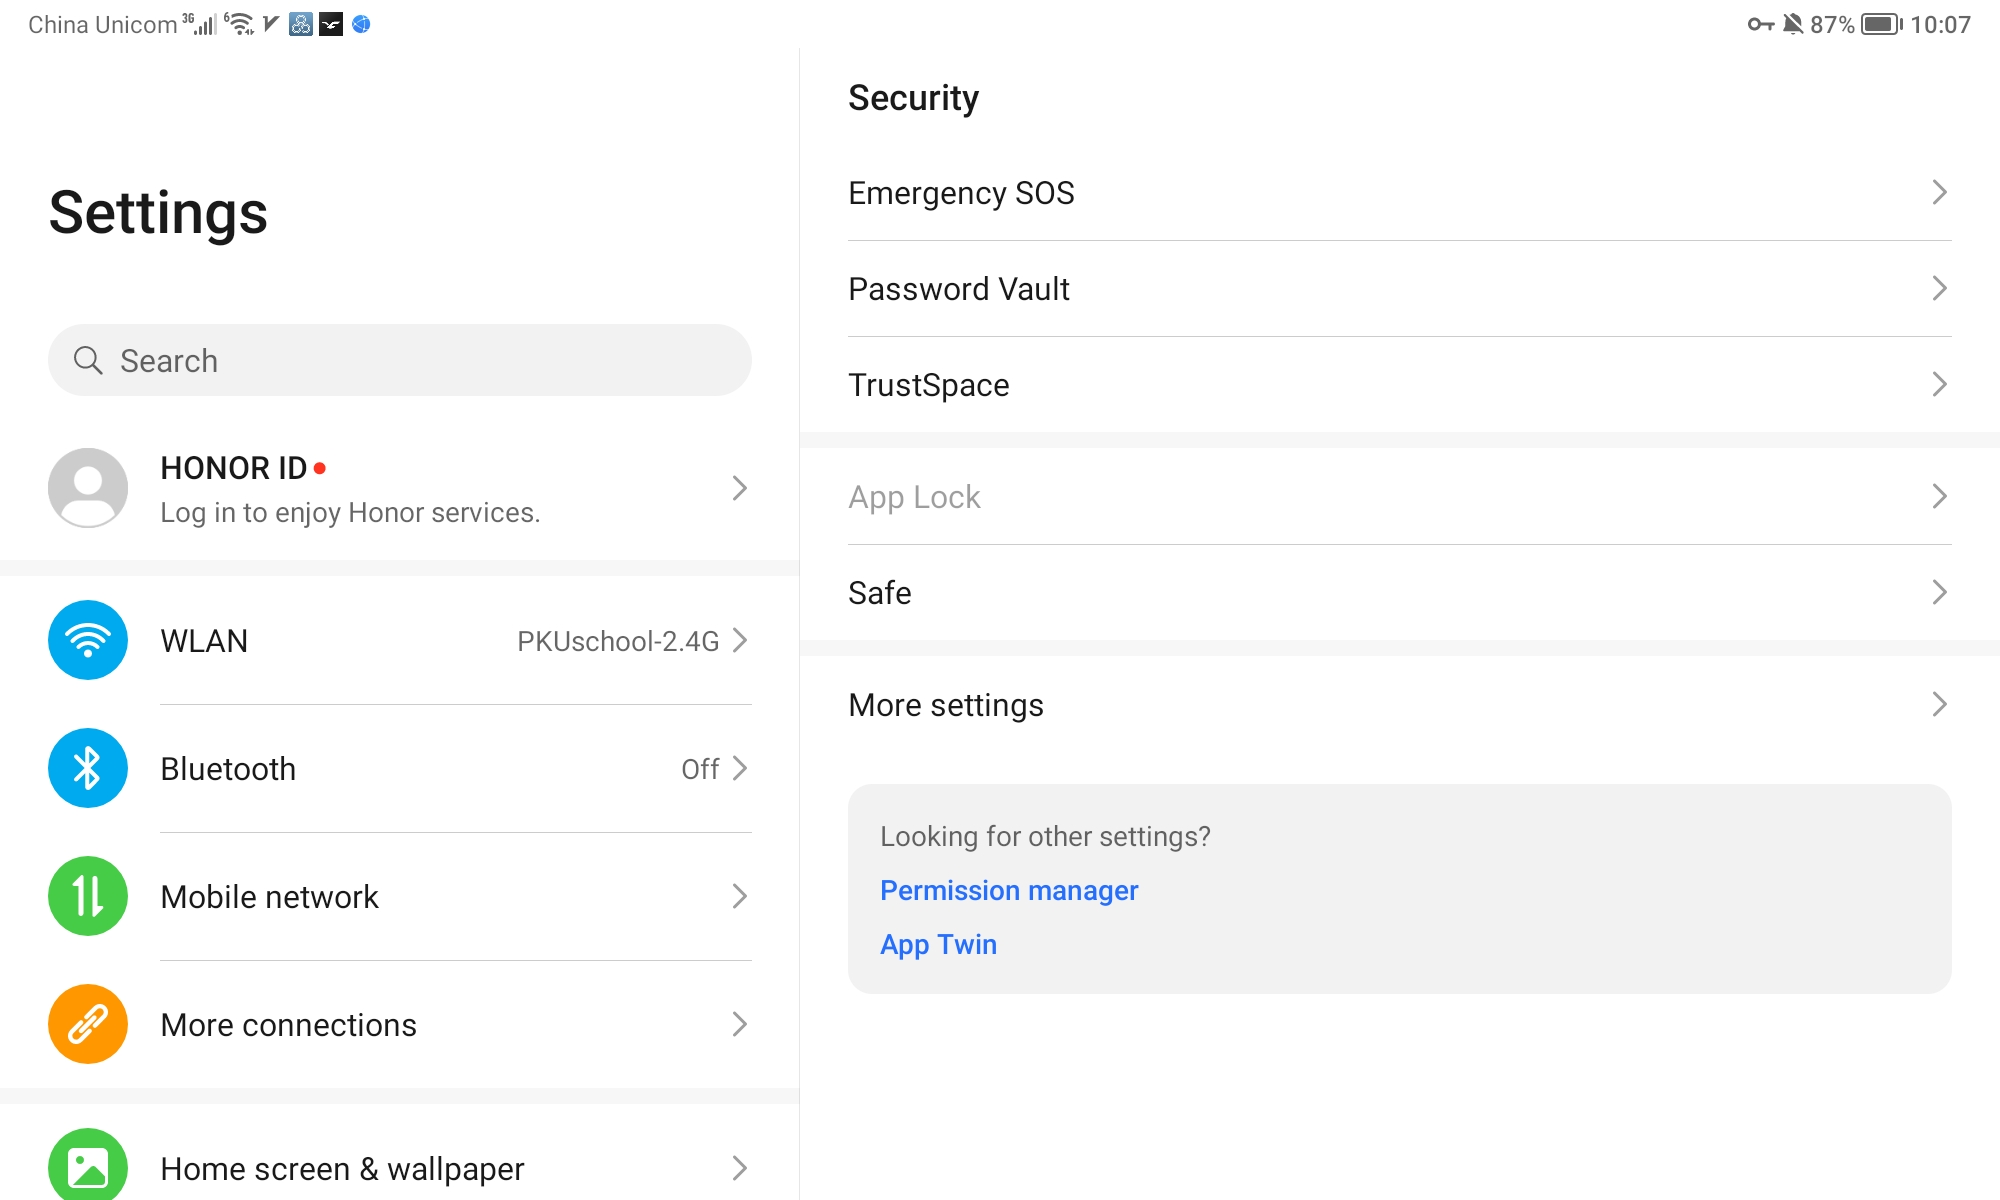Viewport: 2000px width, 1200px height.
Task: Click the chevron next to TrustSpace
Action: (1939, 384)
